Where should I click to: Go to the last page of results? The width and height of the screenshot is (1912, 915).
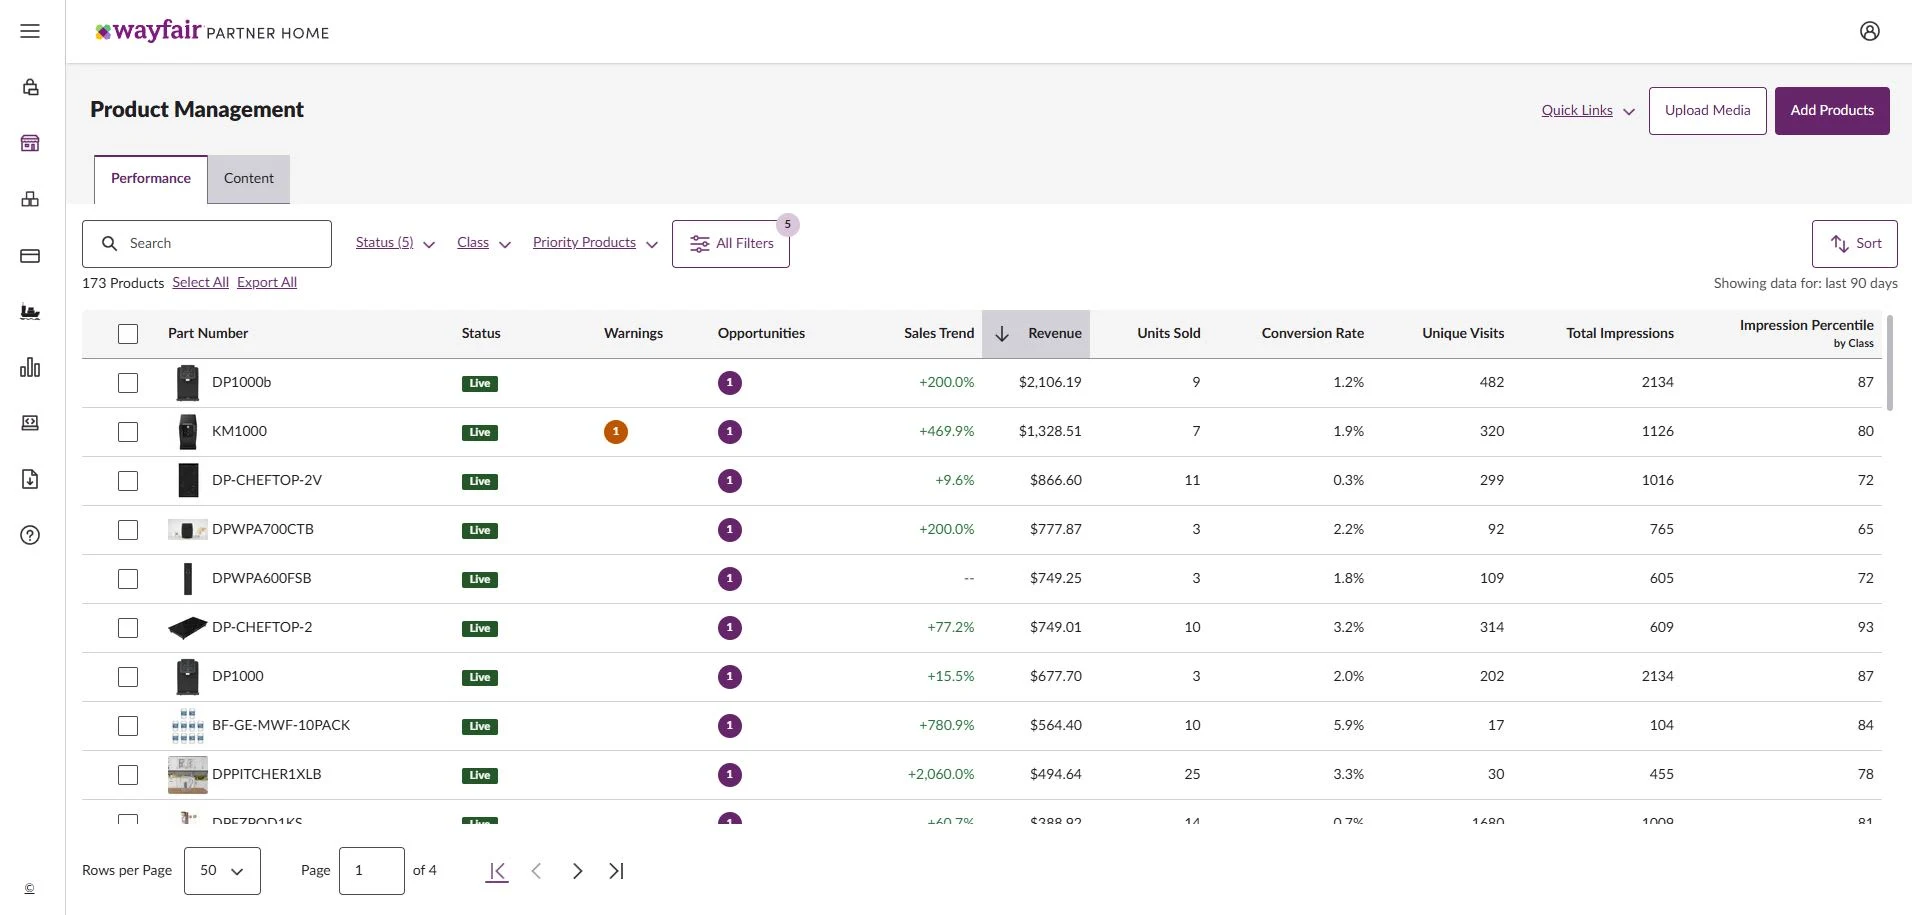(616, 871)
